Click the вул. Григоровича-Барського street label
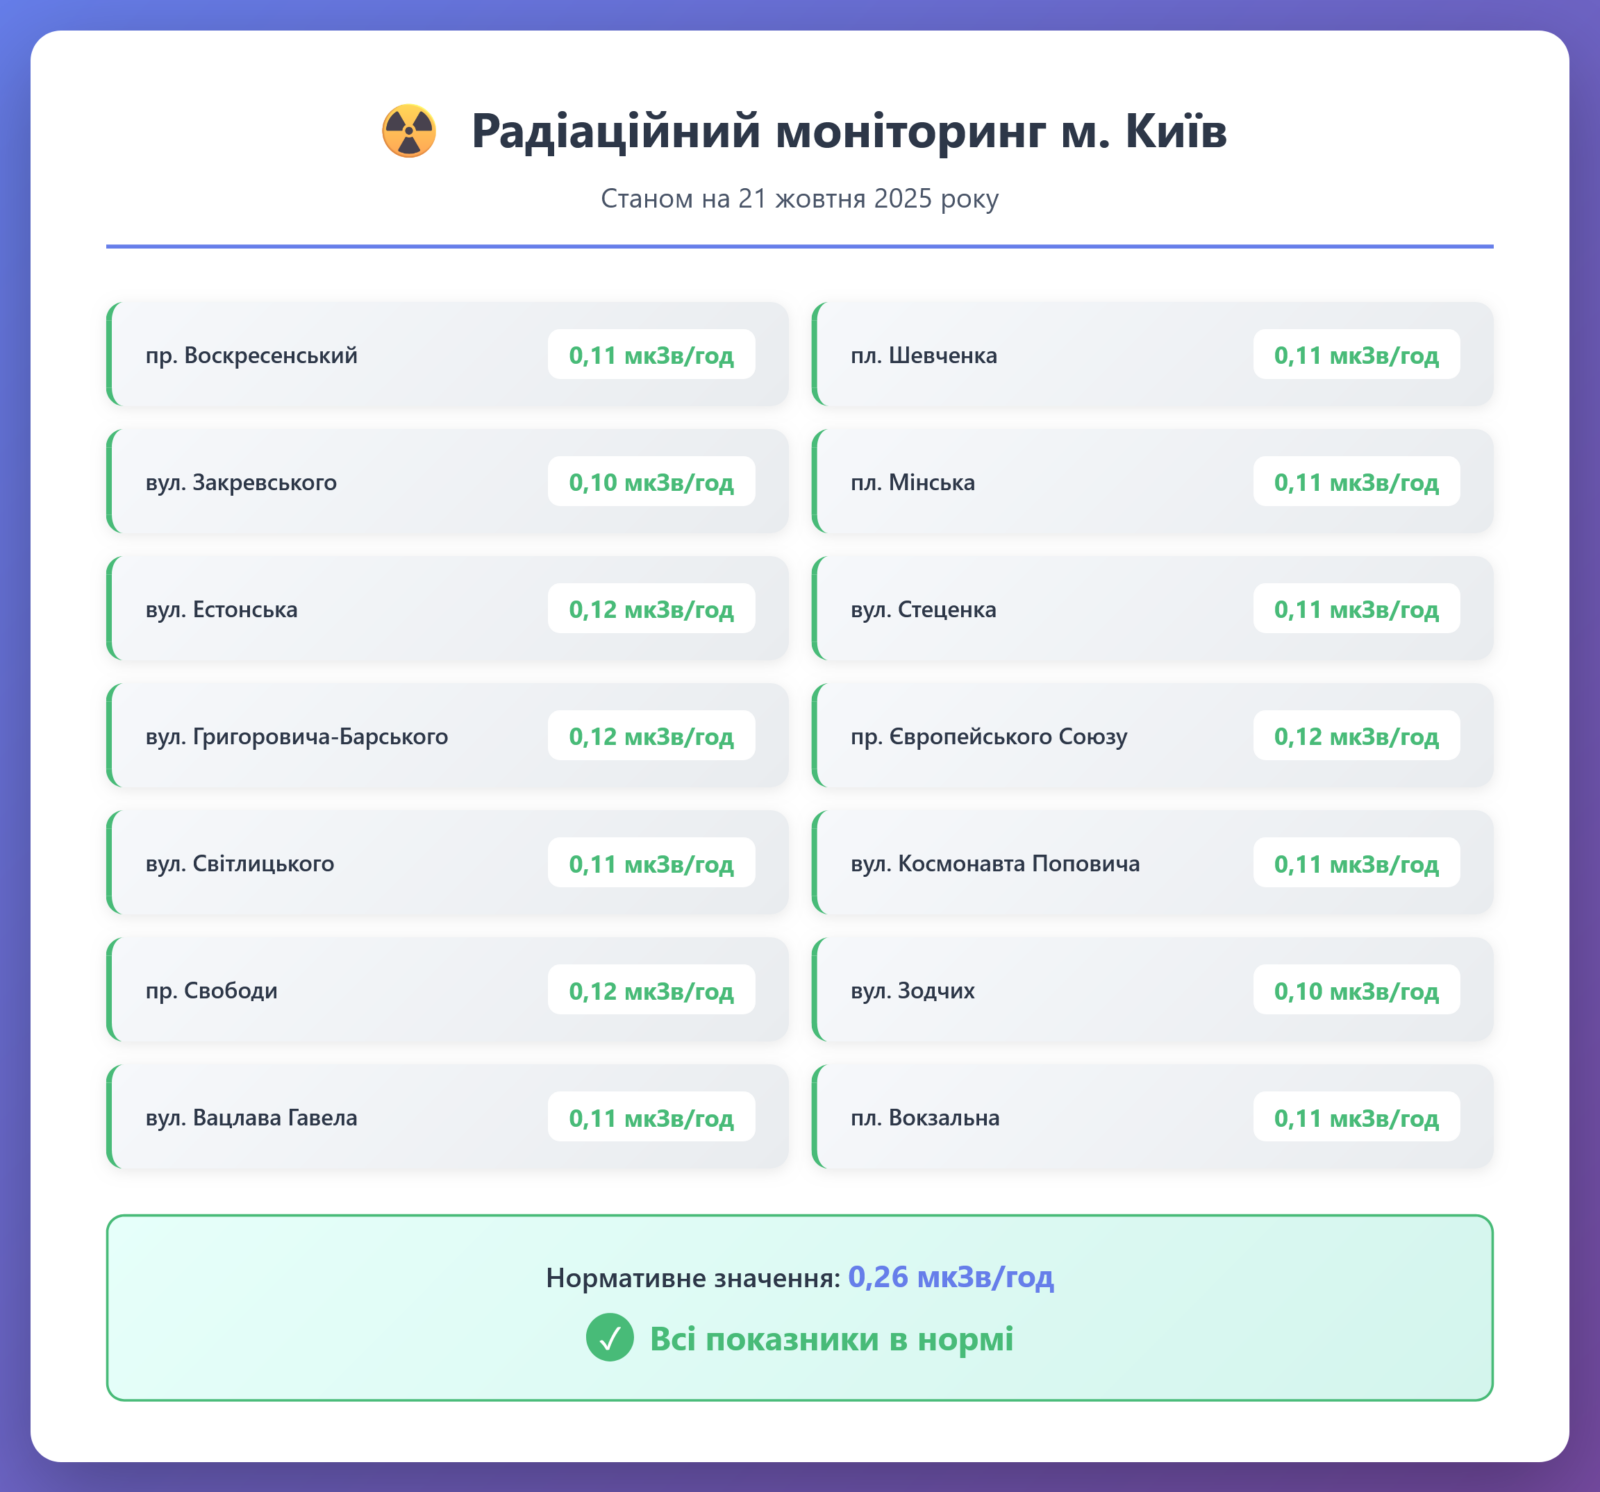Viewport: 1600px width, 1492px height. click(297, 737)
